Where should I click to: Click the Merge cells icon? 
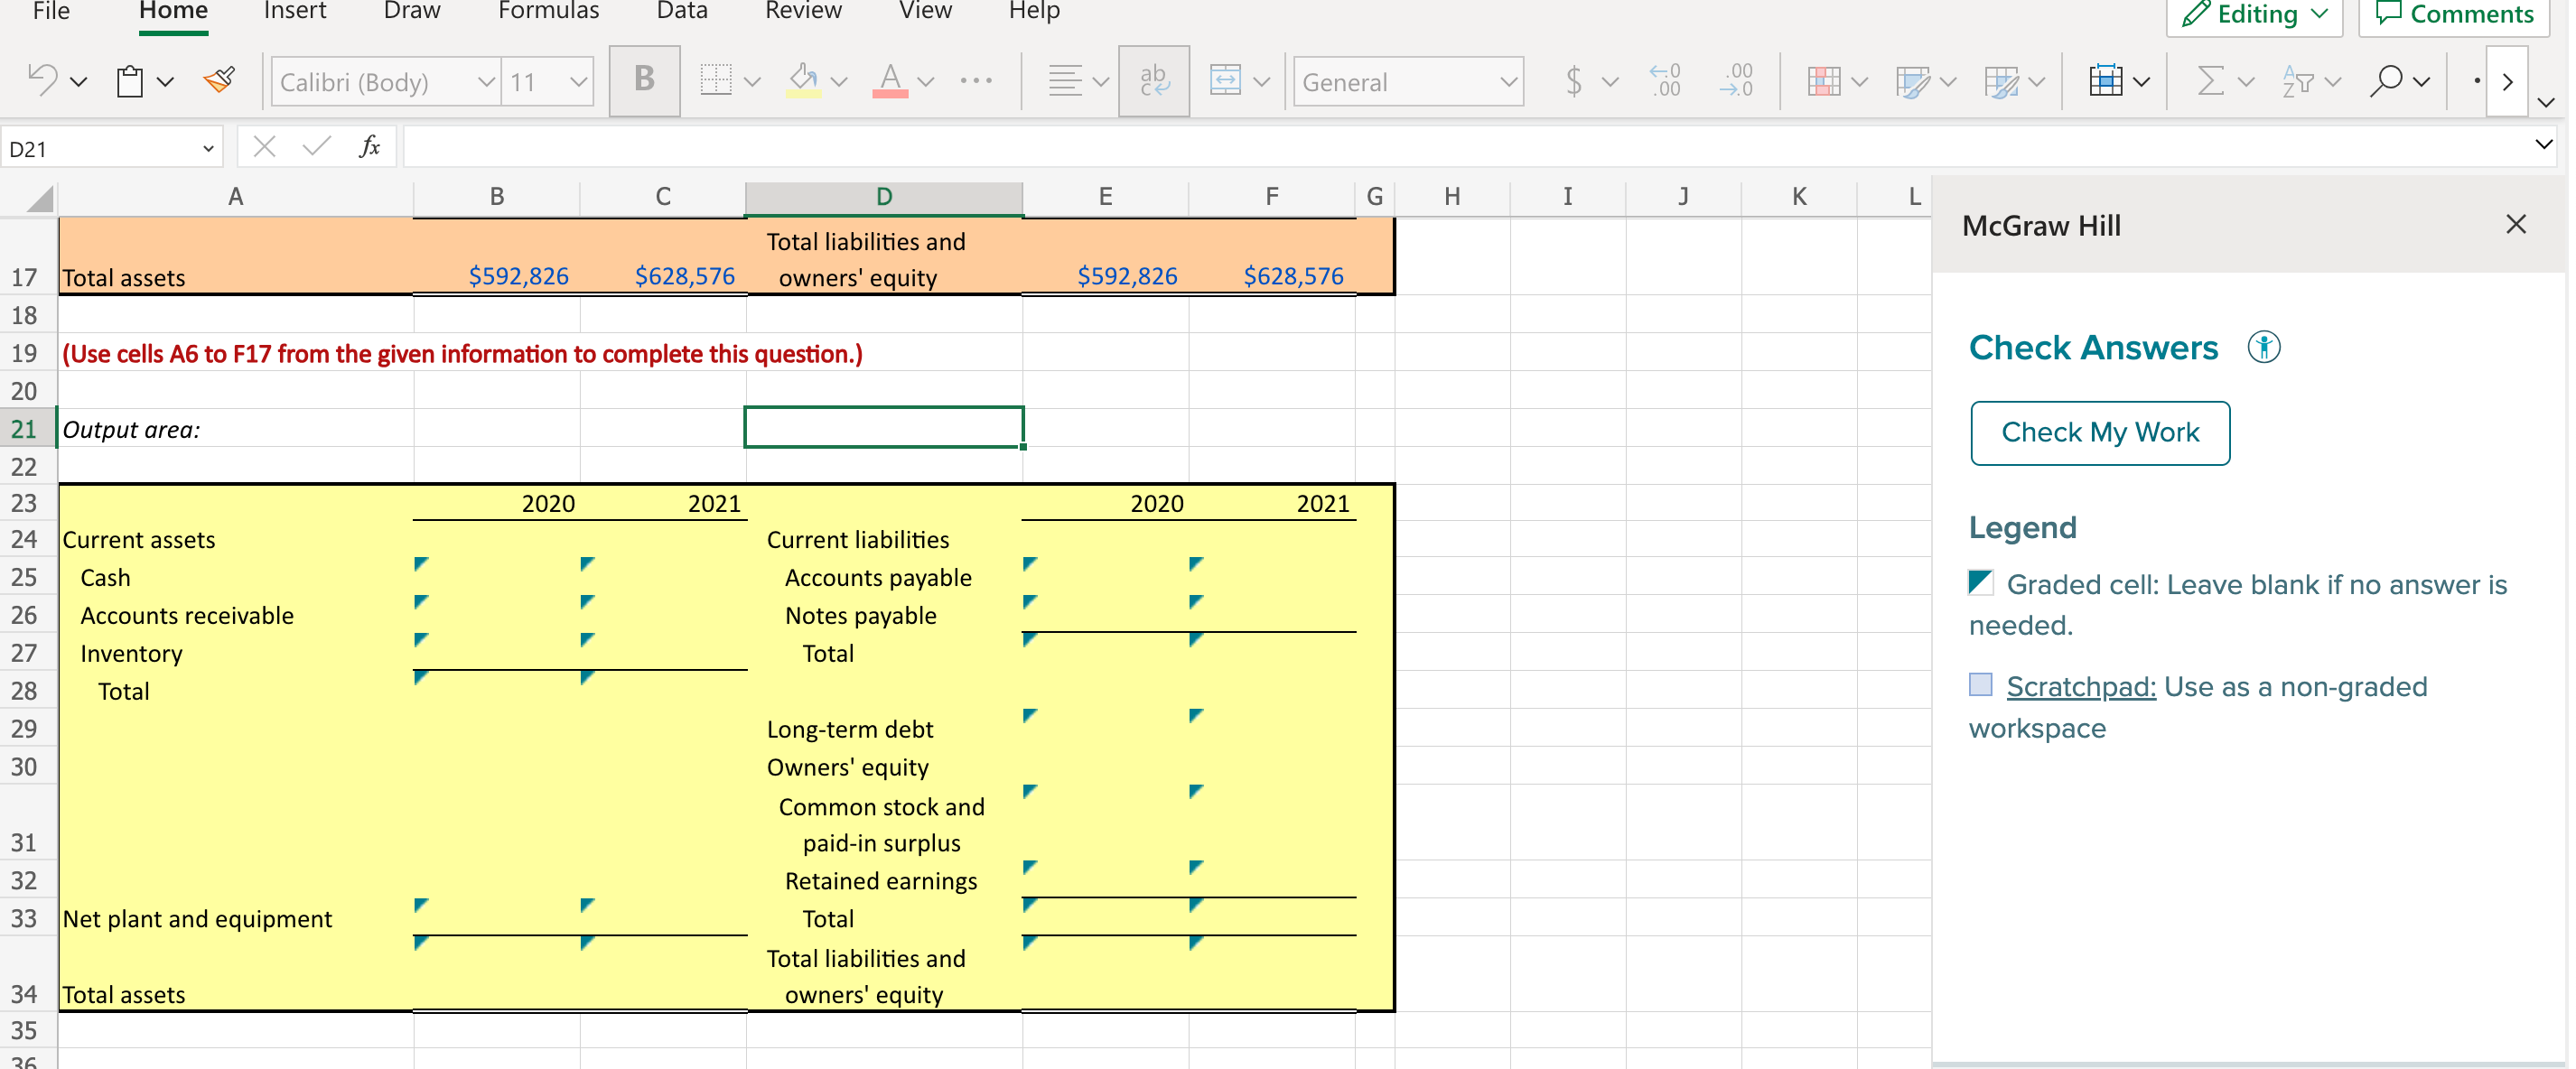coord(1225,80)
